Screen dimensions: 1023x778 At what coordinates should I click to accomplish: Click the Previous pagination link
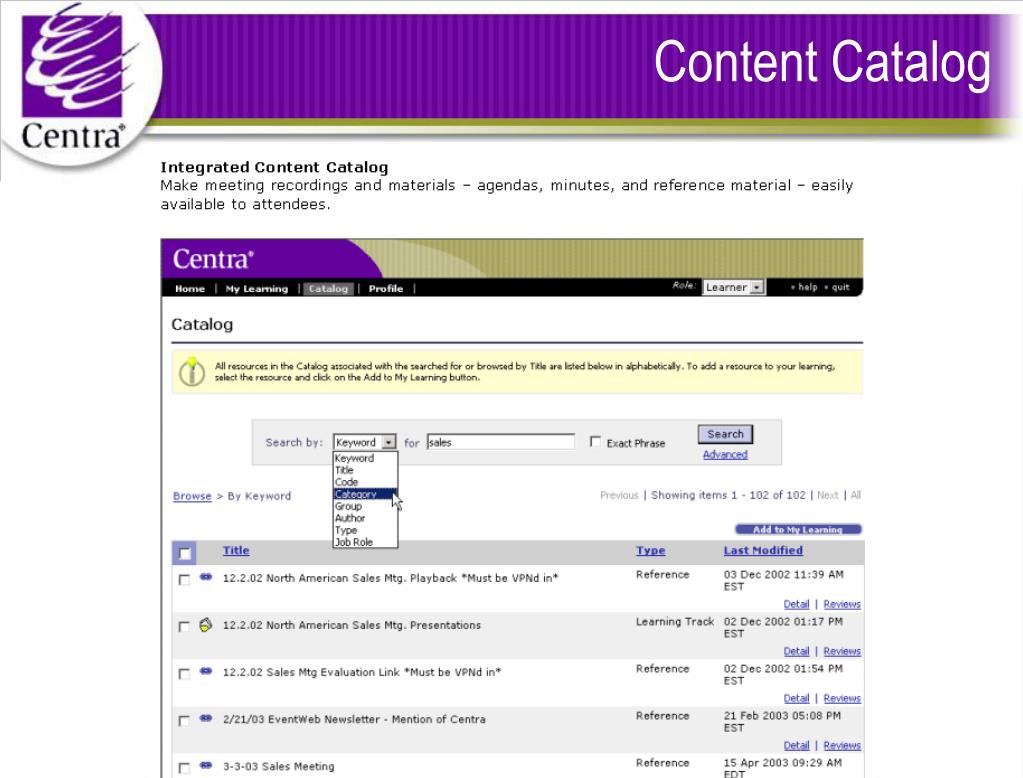click(619, 495)
